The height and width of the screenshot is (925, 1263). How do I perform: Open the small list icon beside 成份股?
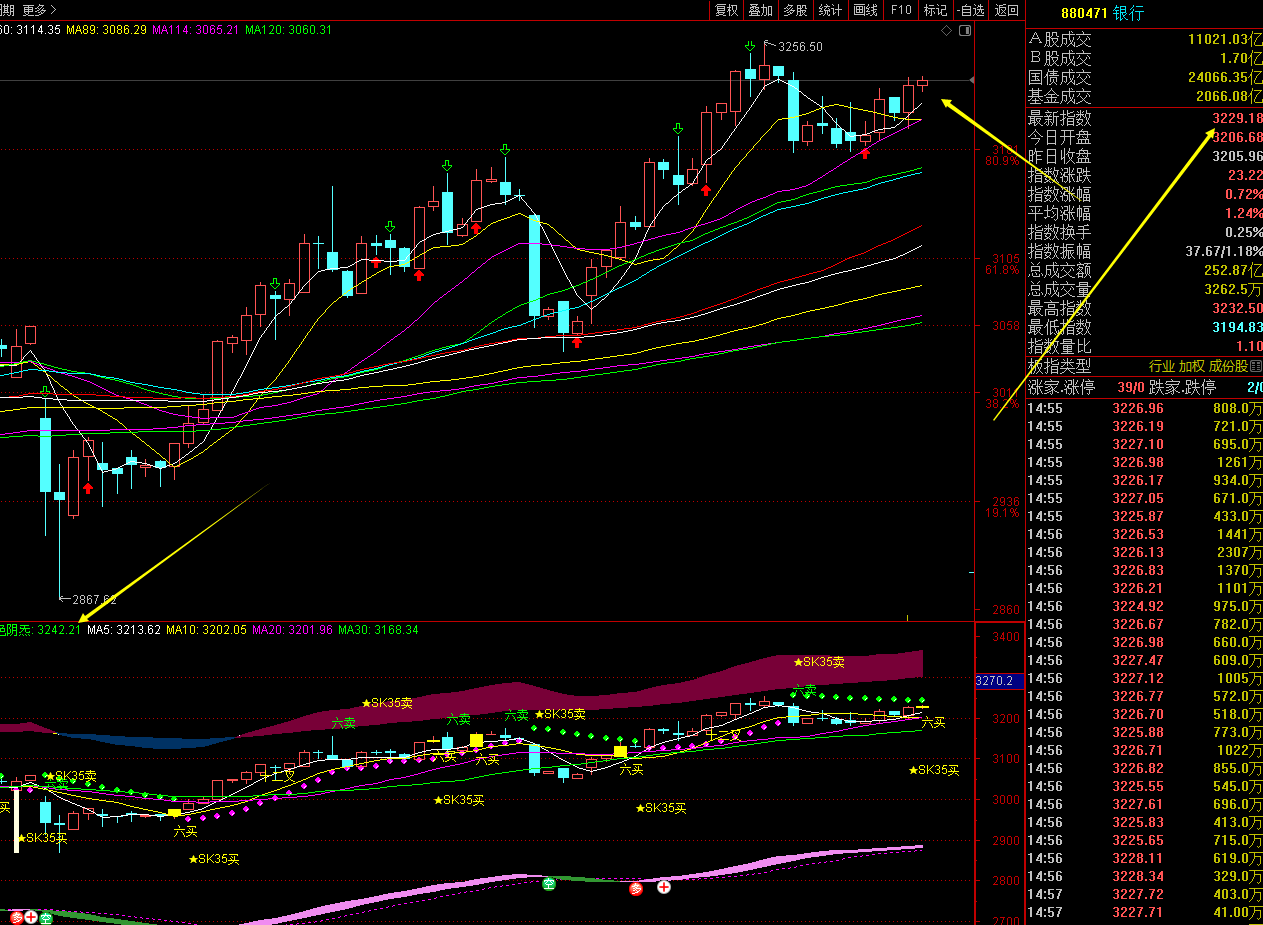tap(1256, 367)
